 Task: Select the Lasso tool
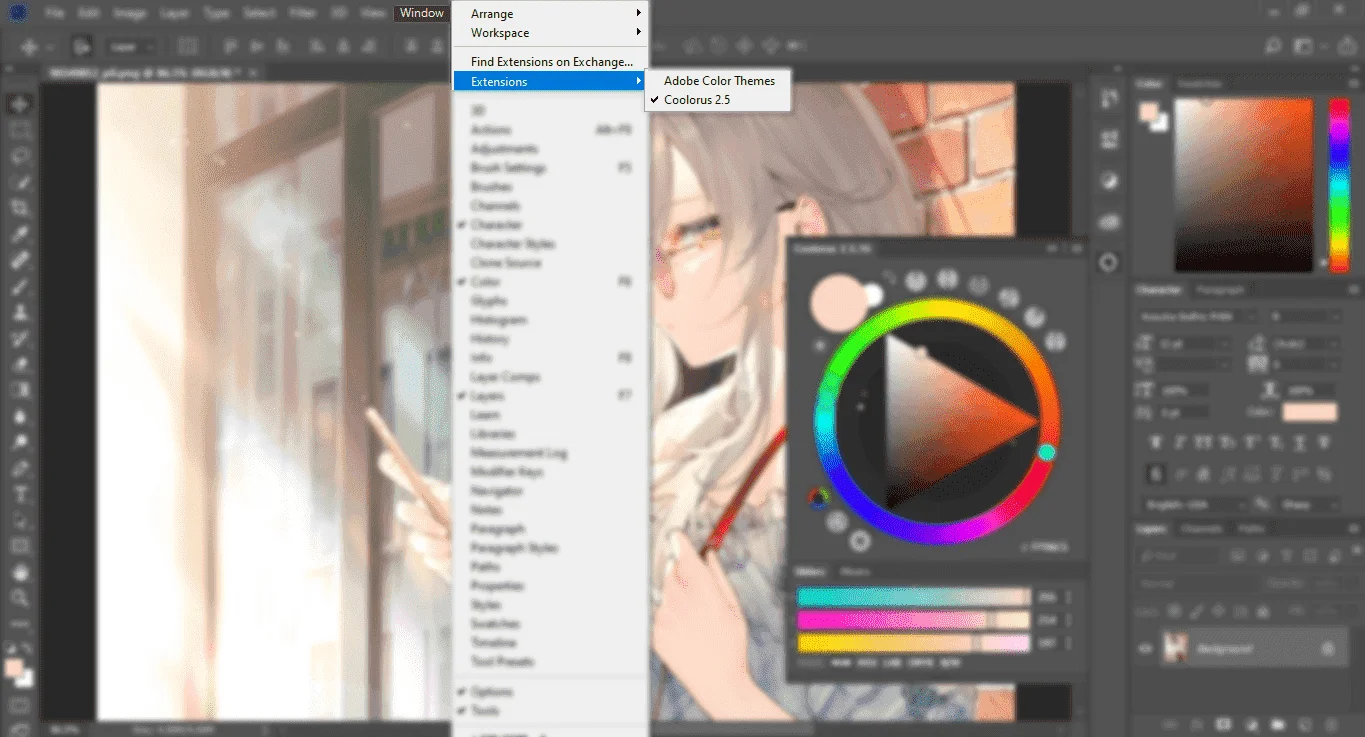[20, 157]
